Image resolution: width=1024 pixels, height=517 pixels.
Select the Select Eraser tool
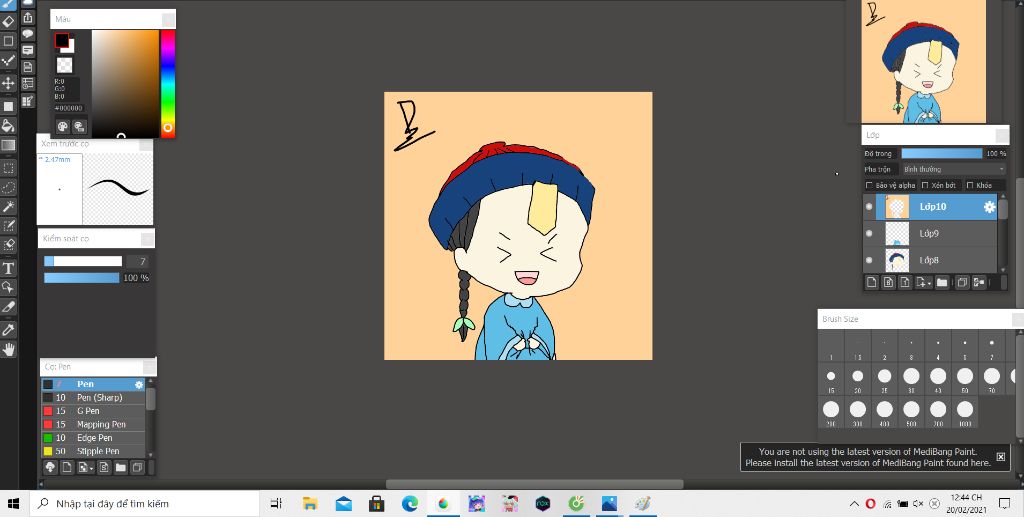pyautogui.click(x=8, y=245)
